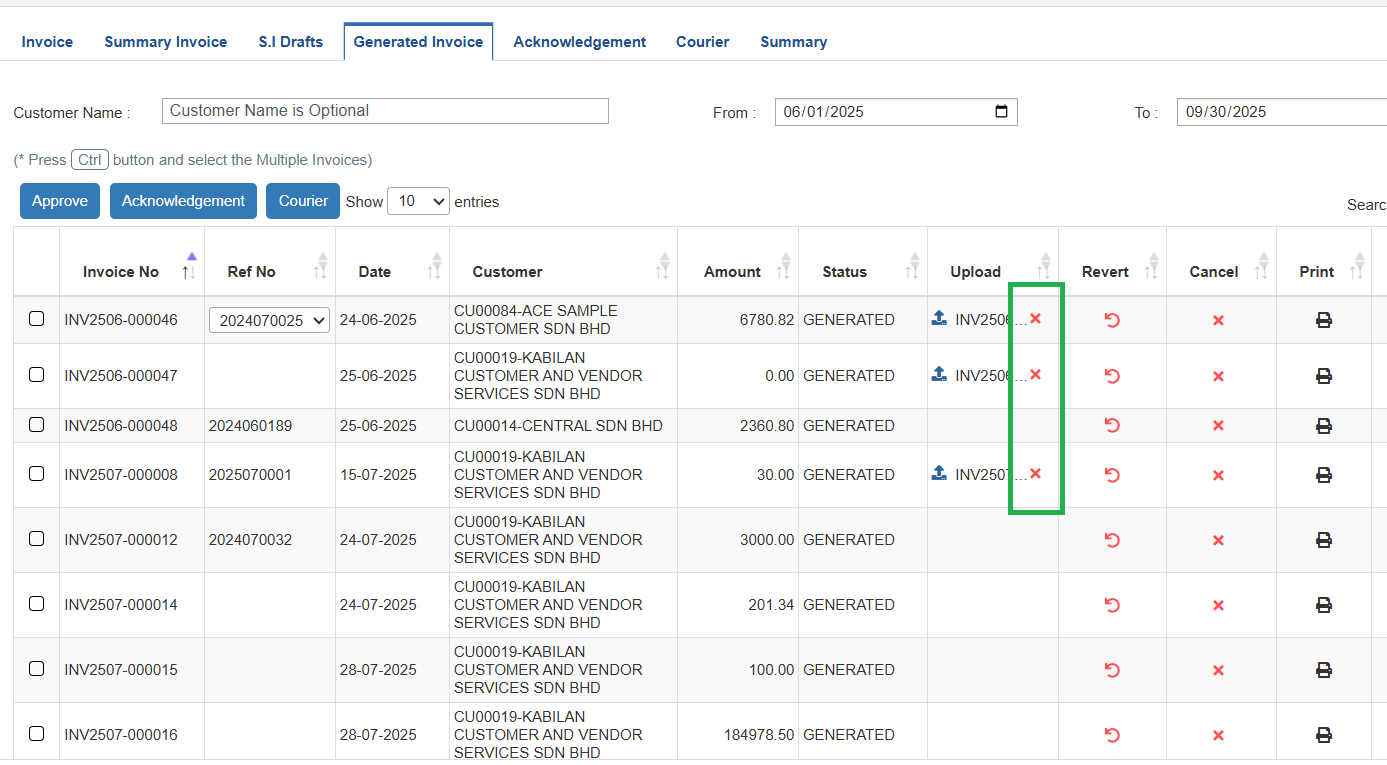The image size is (1387, 765).
Task: Select checkbox for invoice INV2507-000008
Action: [x=37, y=474]
